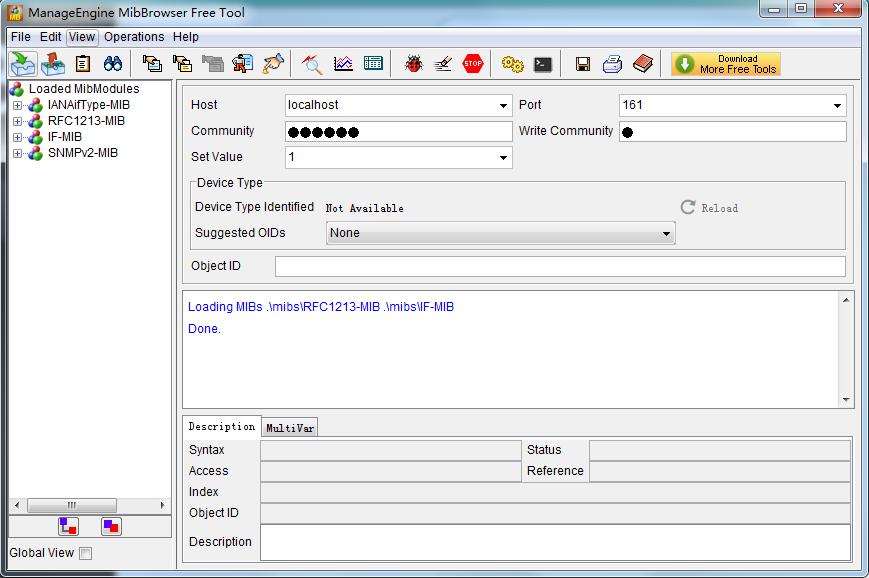Screen dimensions: 869x578
Task: Click the MIB tree scroll right arrow
Action: point(162,505)
